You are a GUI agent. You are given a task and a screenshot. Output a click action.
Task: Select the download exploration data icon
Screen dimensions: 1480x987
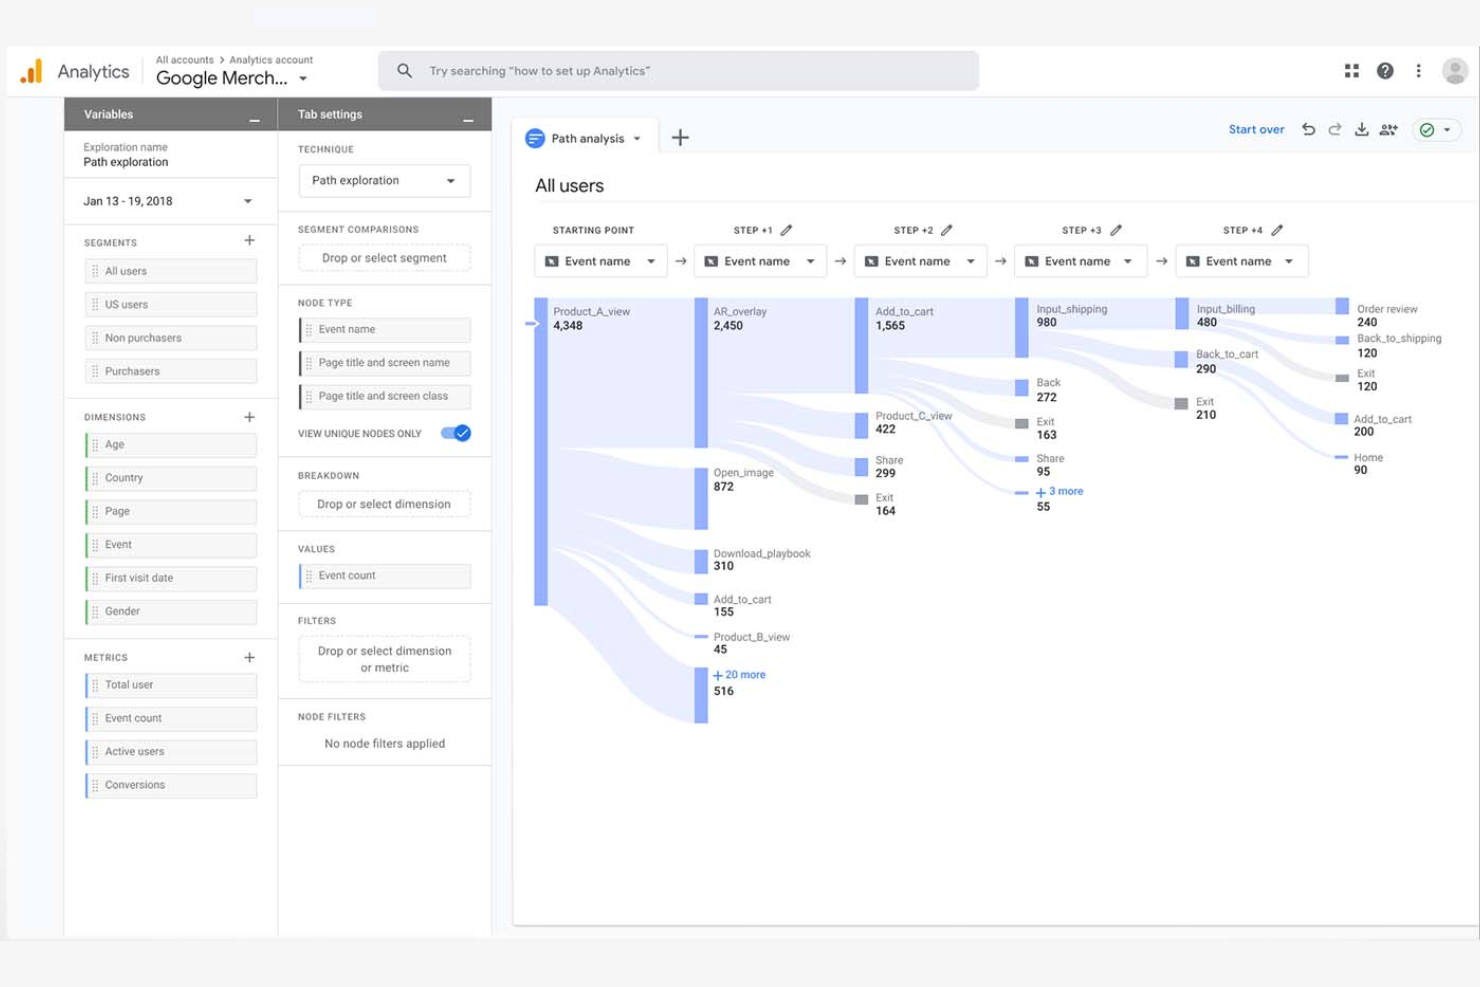point(1362,129)
